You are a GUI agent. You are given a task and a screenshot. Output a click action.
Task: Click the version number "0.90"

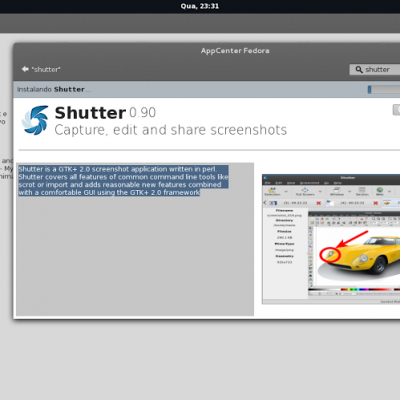click(x=142, y=113)
